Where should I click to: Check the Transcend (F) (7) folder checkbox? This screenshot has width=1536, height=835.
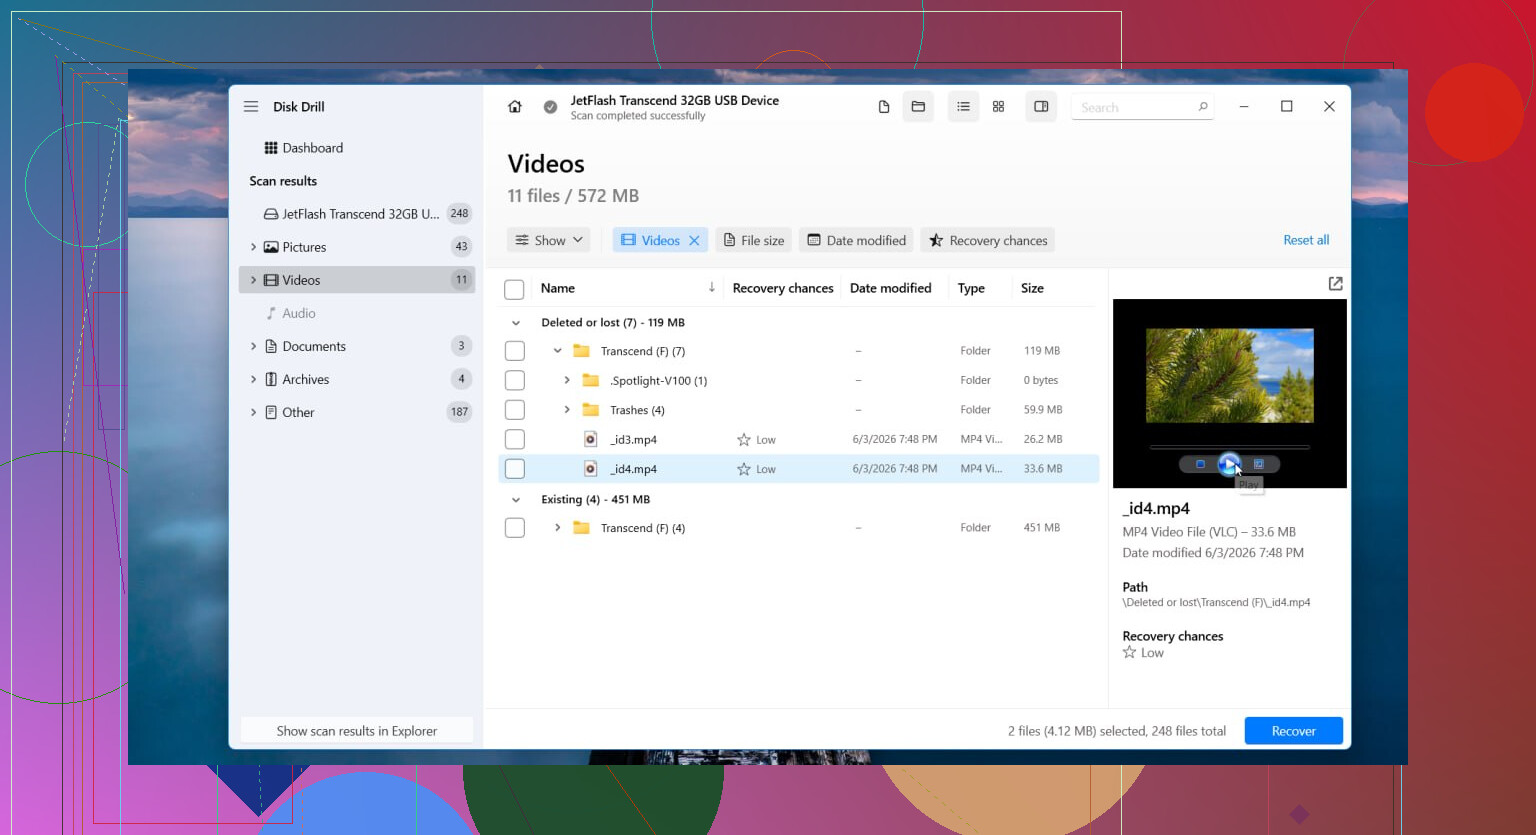515,351
